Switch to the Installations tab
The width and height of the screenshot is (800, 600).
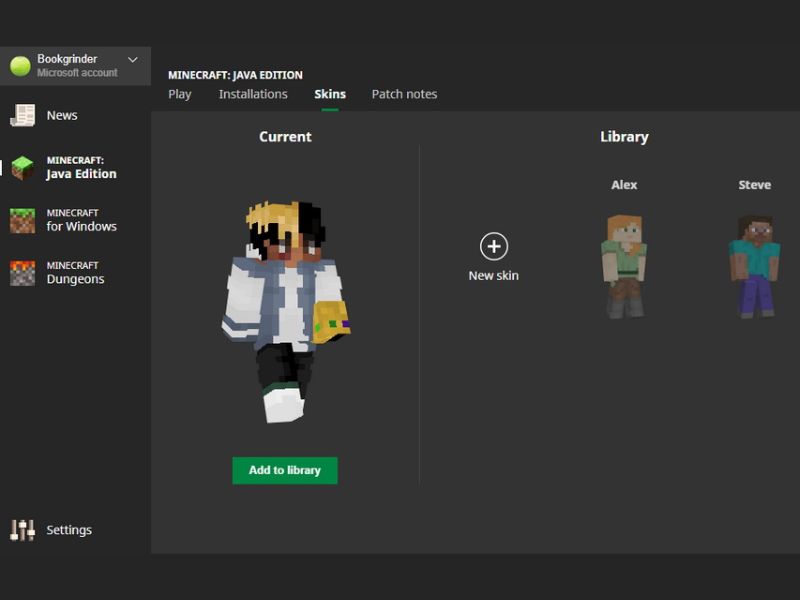pyautogui.click(x=253, y=94)
